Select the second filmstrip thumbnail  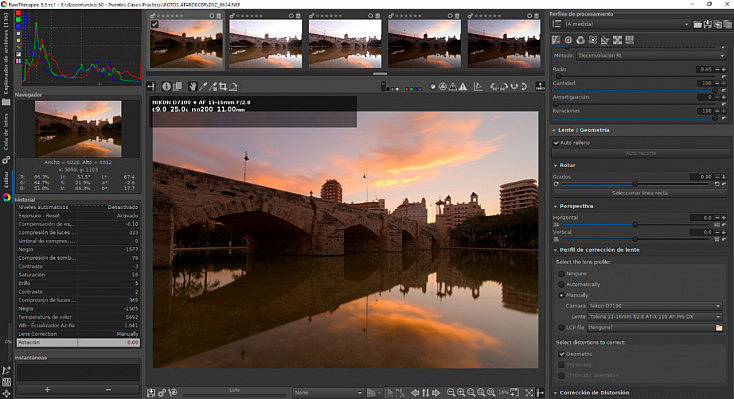tap(265, 43)
